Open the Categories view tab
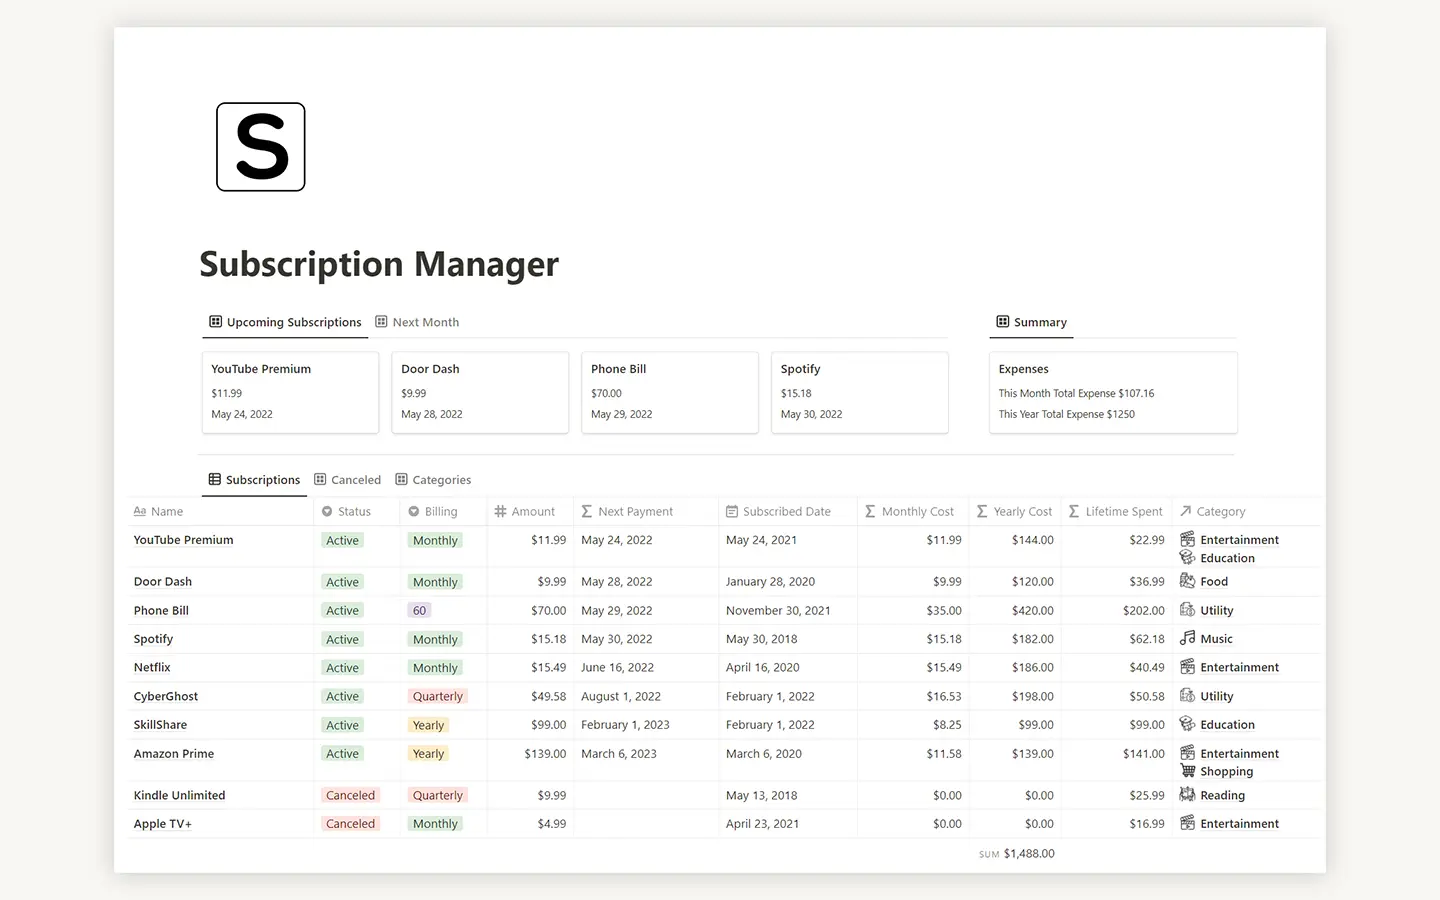Screen dimensions: 1440x900 (x=433, y=480)
